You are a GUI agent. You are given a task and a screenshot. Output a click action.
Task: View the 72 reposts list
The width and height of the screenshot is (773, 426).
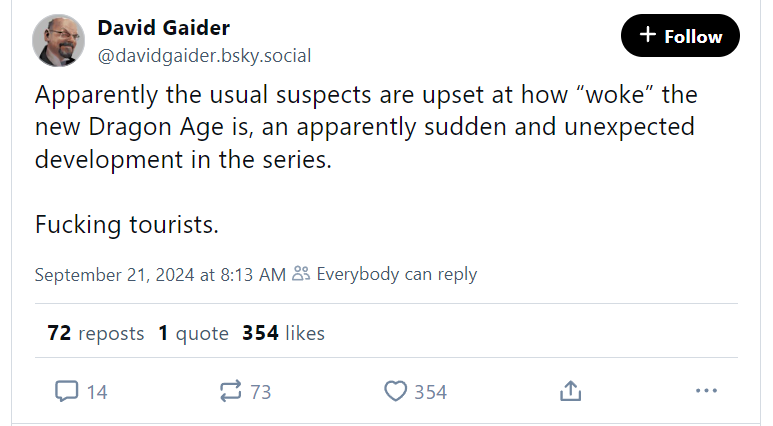(96, 333)
